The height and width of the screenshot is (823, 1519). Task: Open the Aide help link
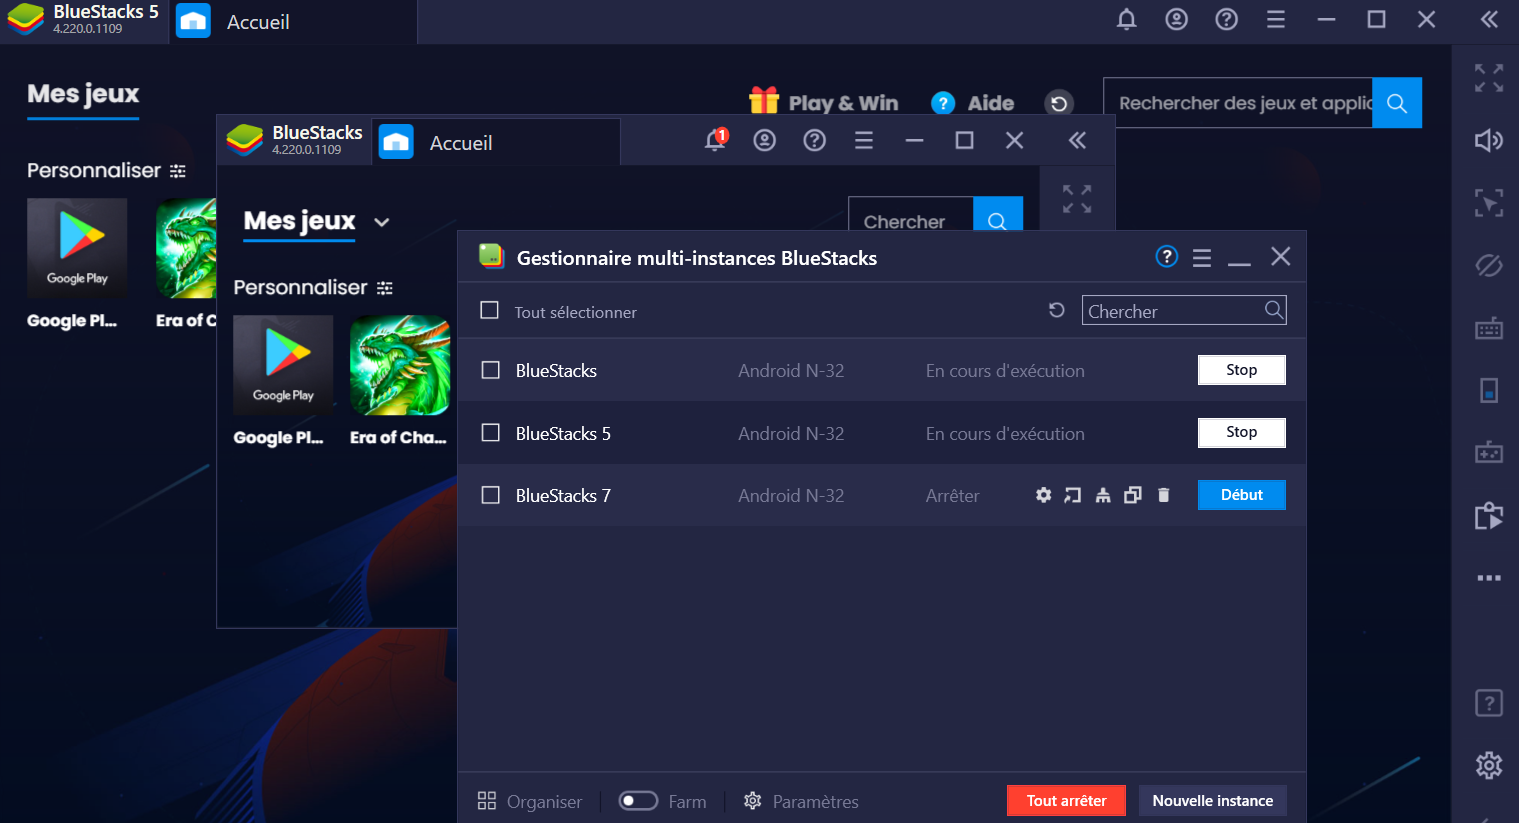[x=972, y=103]
